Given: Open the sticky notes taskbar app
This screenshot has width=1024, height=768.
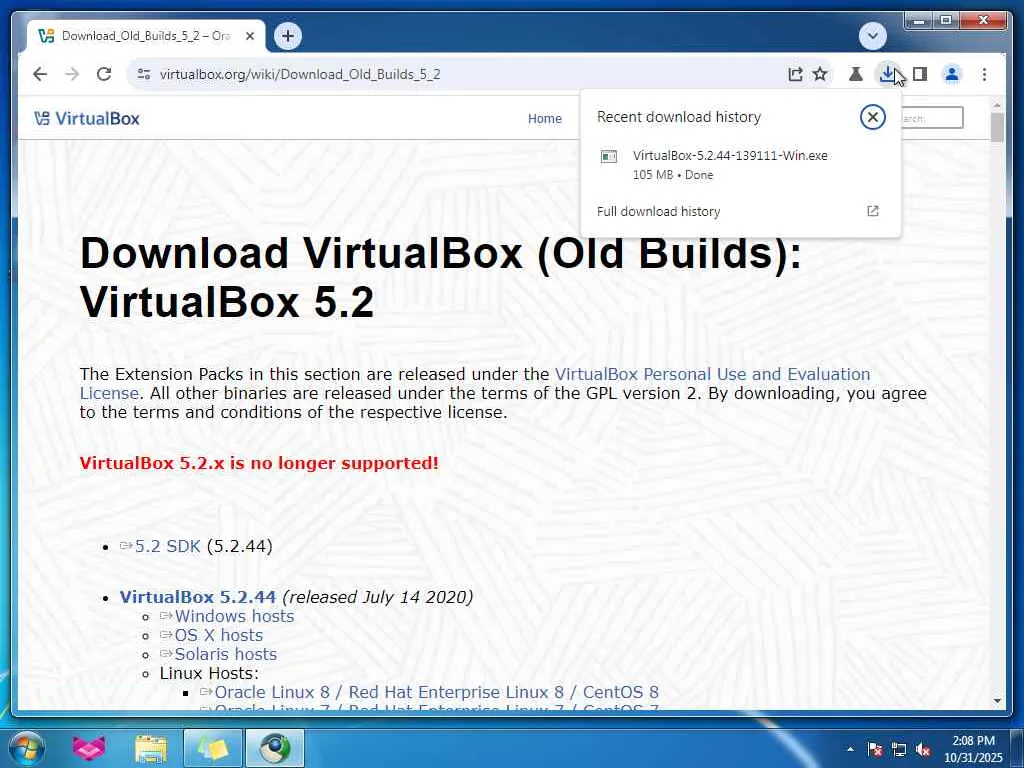Looking at the screenshot, I should click(x=213, y=748).
